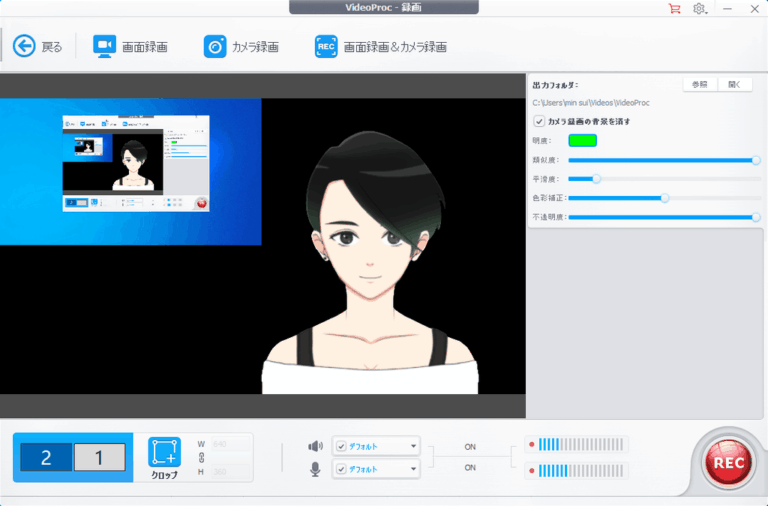Start recording with the red REC button
The width and height of the screenshot is (768, 506).
728,462
